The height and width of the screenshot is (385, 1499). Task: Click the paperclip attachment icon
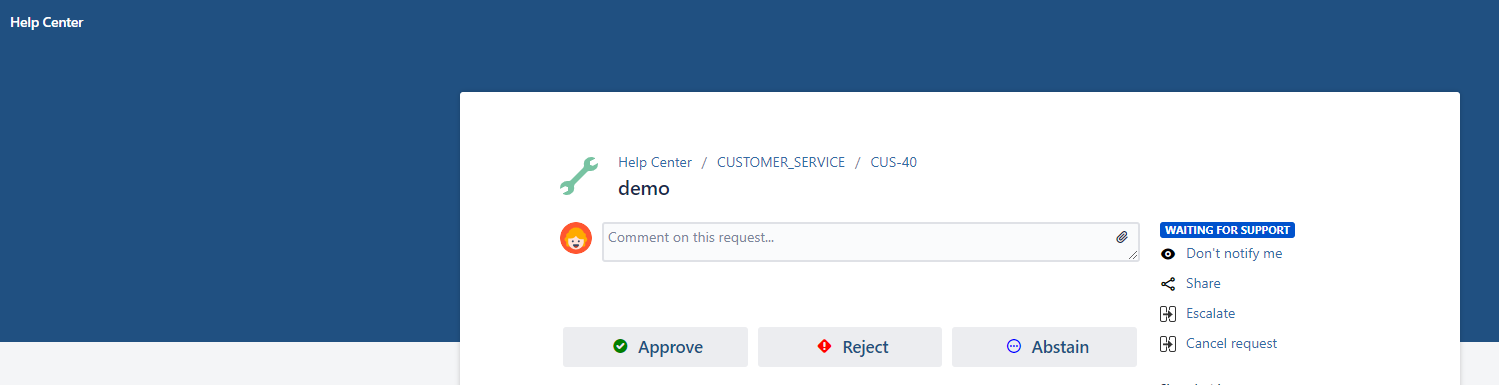(1122, 238)
